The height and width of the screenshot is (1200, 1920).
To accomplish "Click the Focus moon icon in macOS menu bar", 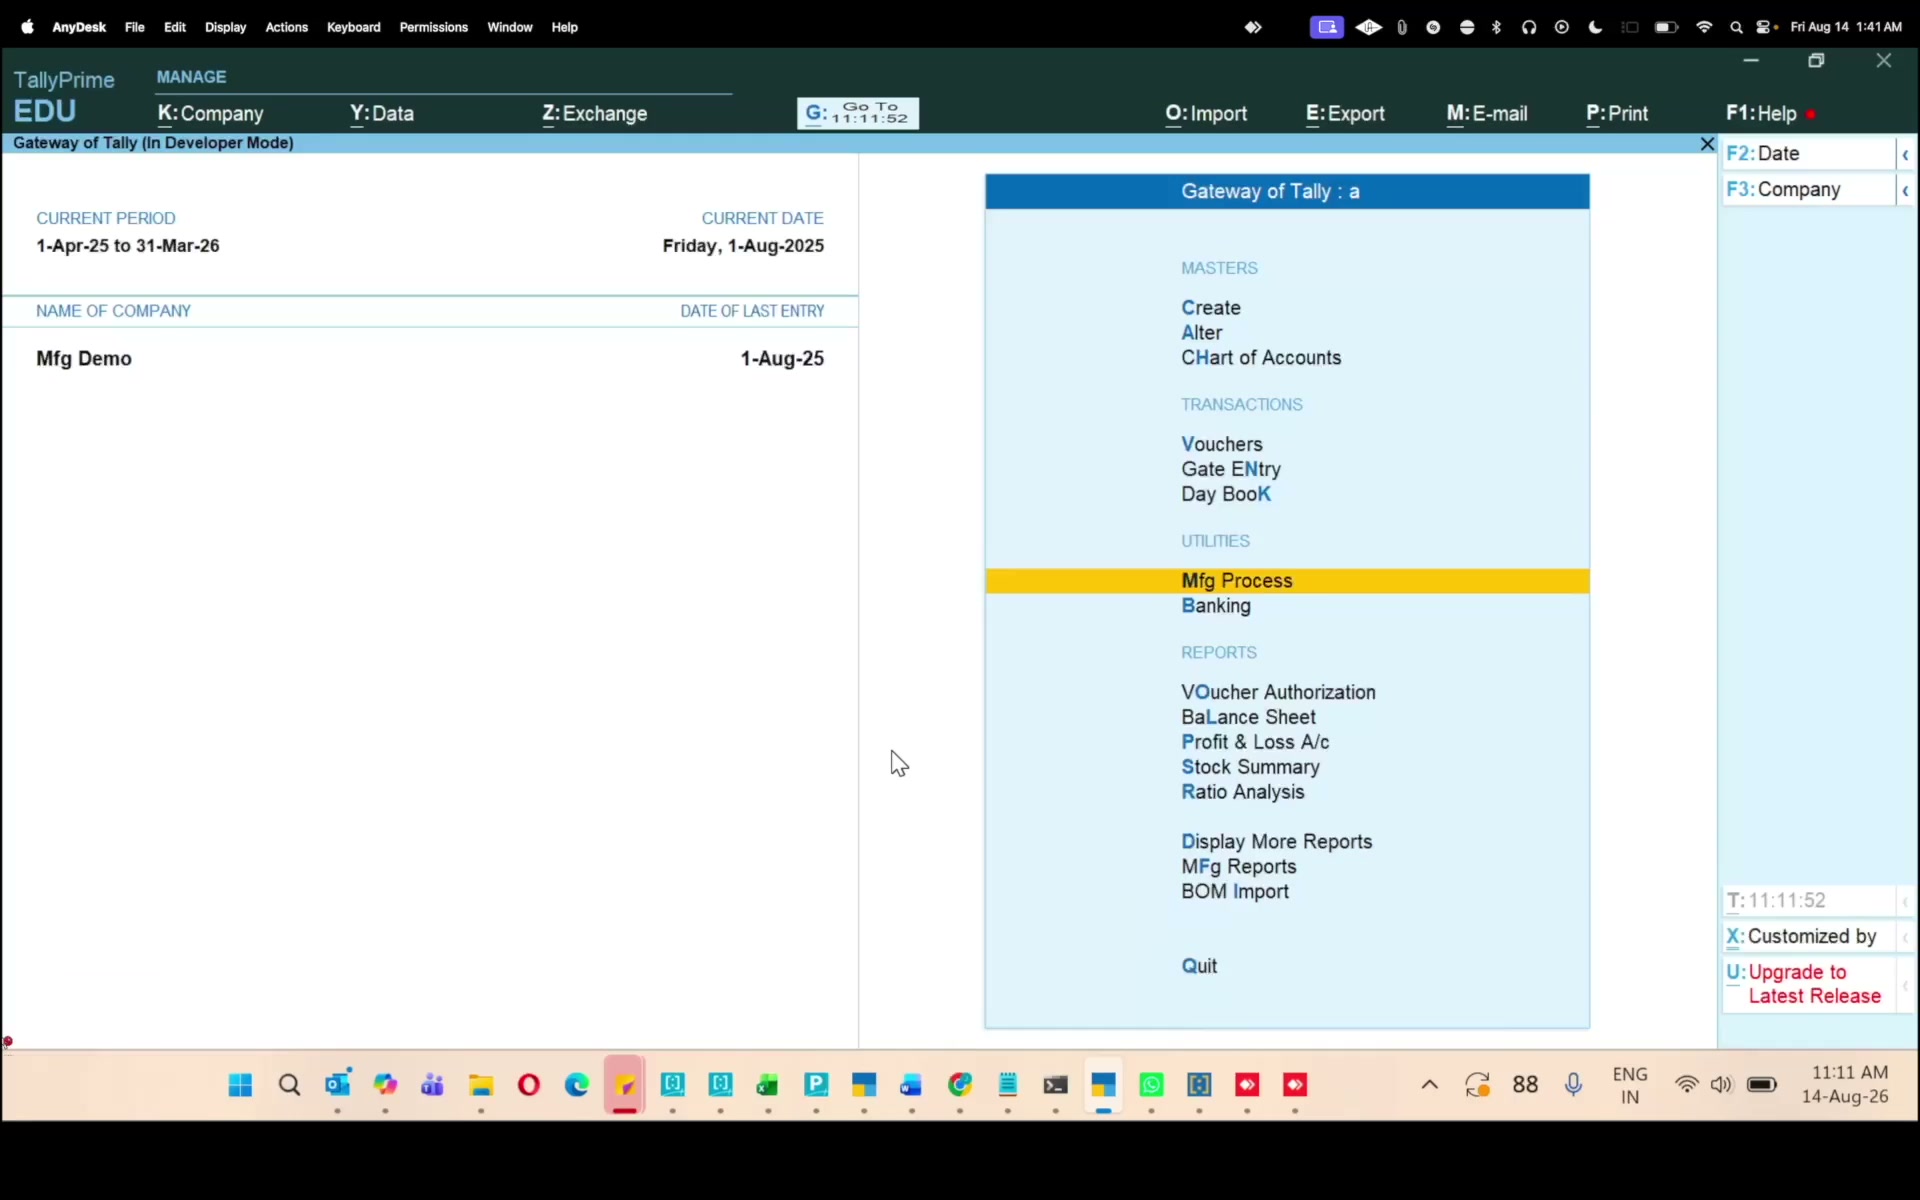I will pyautogui.click(x=1596, y=27).
